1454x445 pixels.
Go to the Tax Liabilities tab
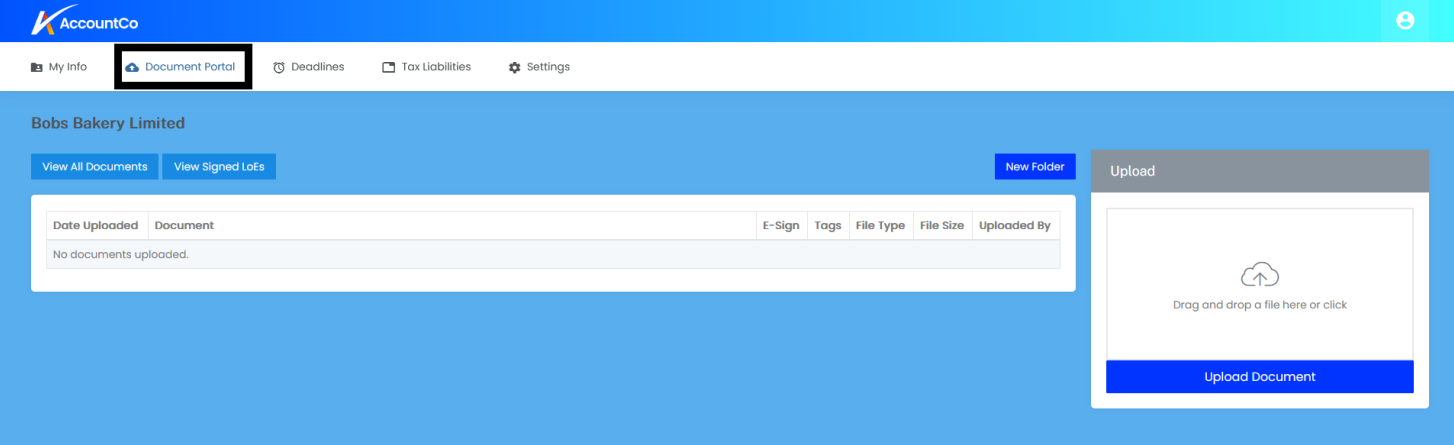pos(427,67)
